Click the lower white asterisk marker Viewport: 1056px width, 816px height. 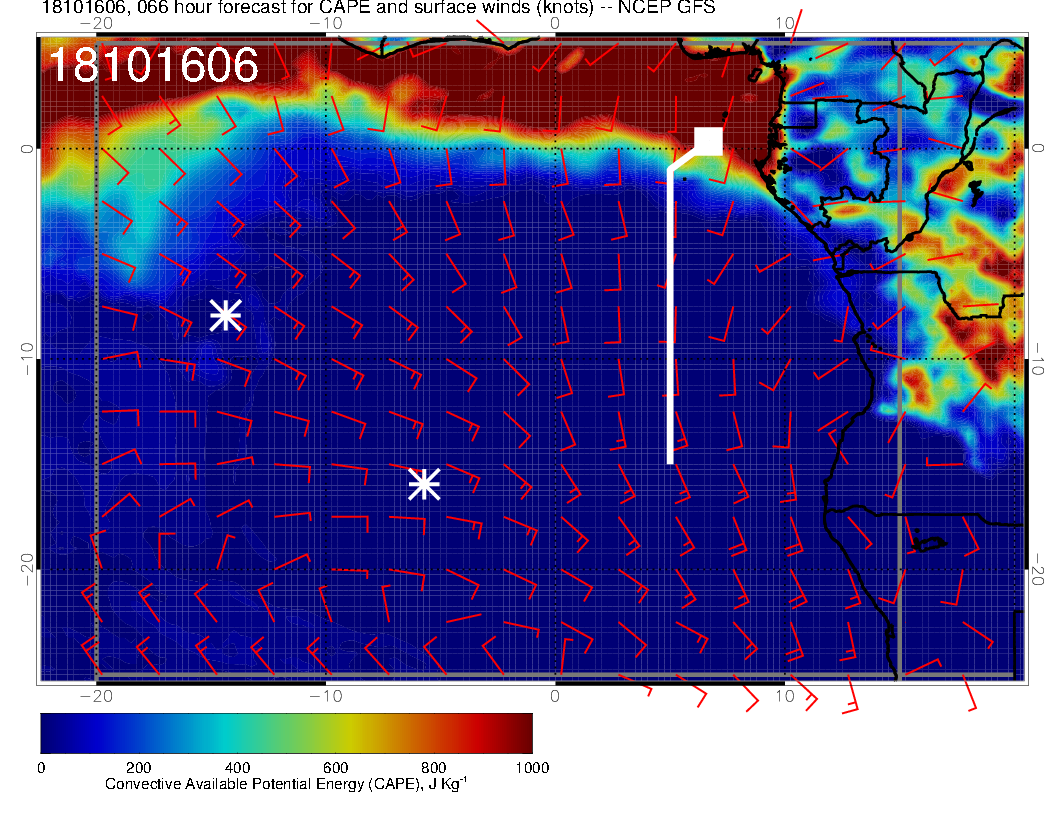(424, 484)
